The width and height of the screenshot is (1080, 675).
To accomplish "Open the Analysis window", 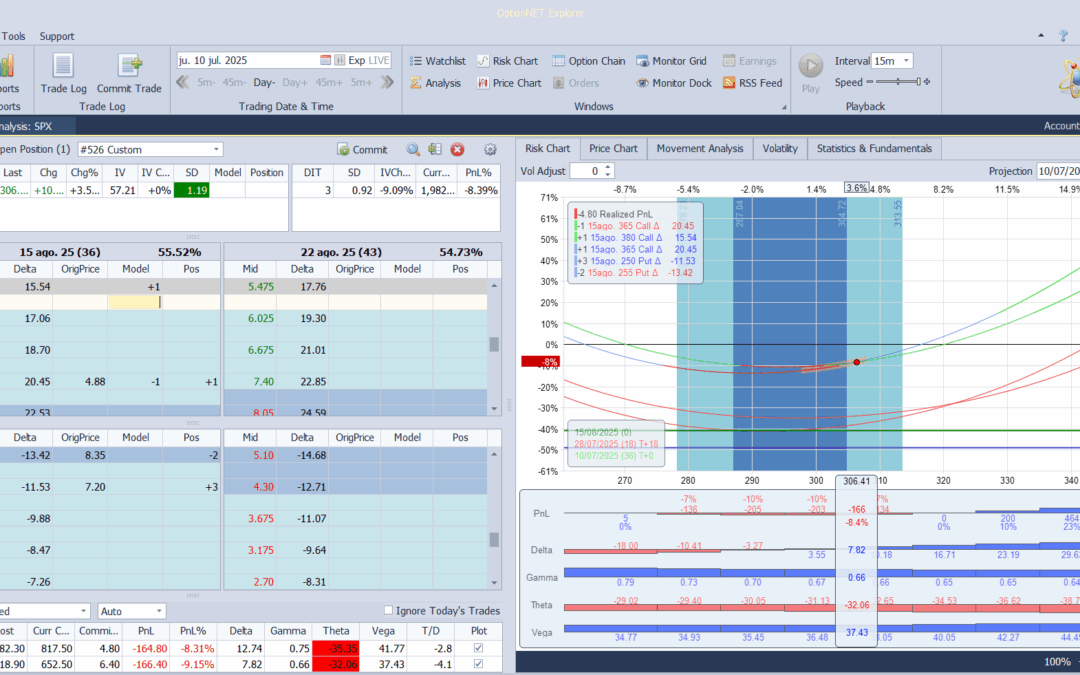I will 435,83.
